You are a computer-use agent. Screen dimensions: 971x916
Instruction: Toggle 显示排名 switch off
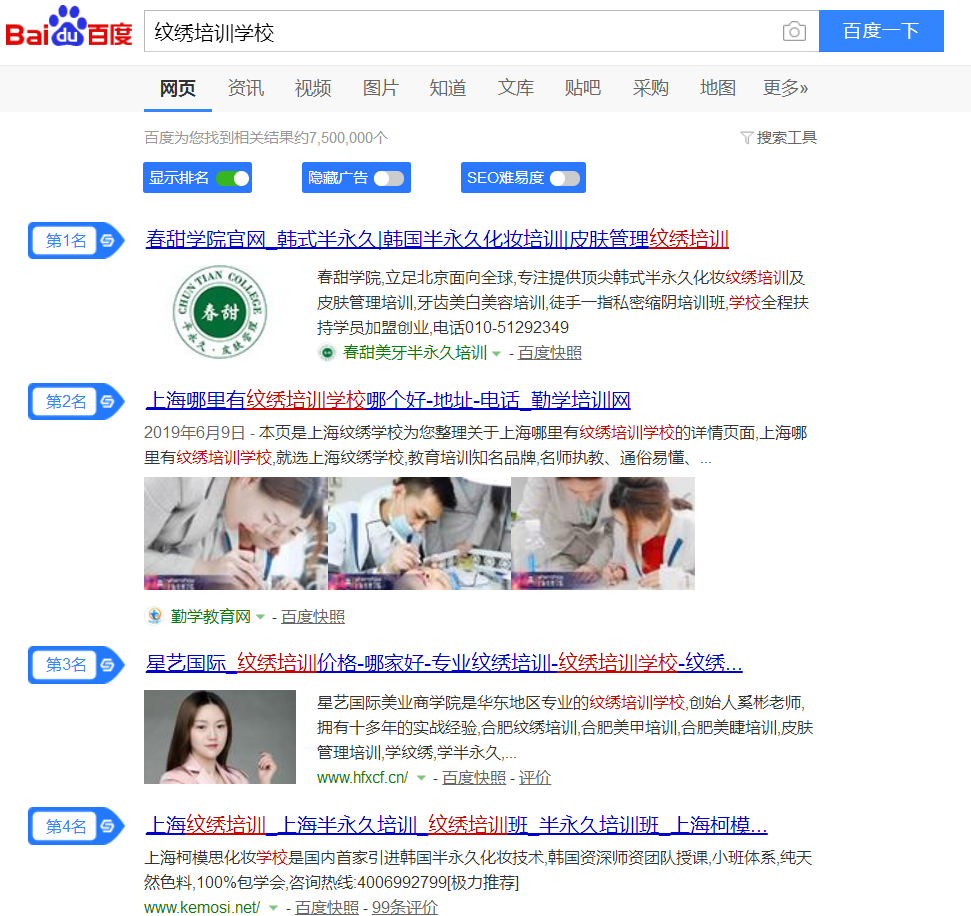pos(233,178)
